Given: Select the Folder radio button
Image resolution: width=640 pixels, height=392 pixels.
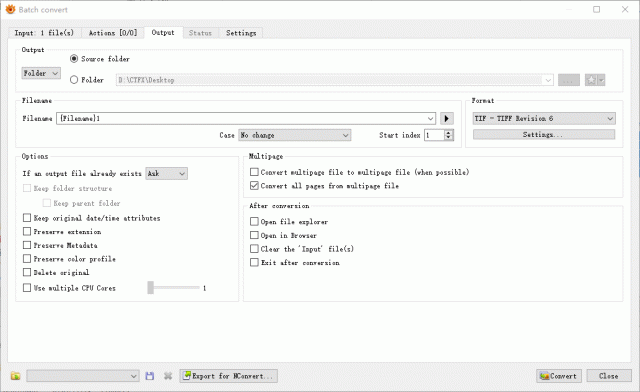Looking at the screenshot, I should coord(74,80).
